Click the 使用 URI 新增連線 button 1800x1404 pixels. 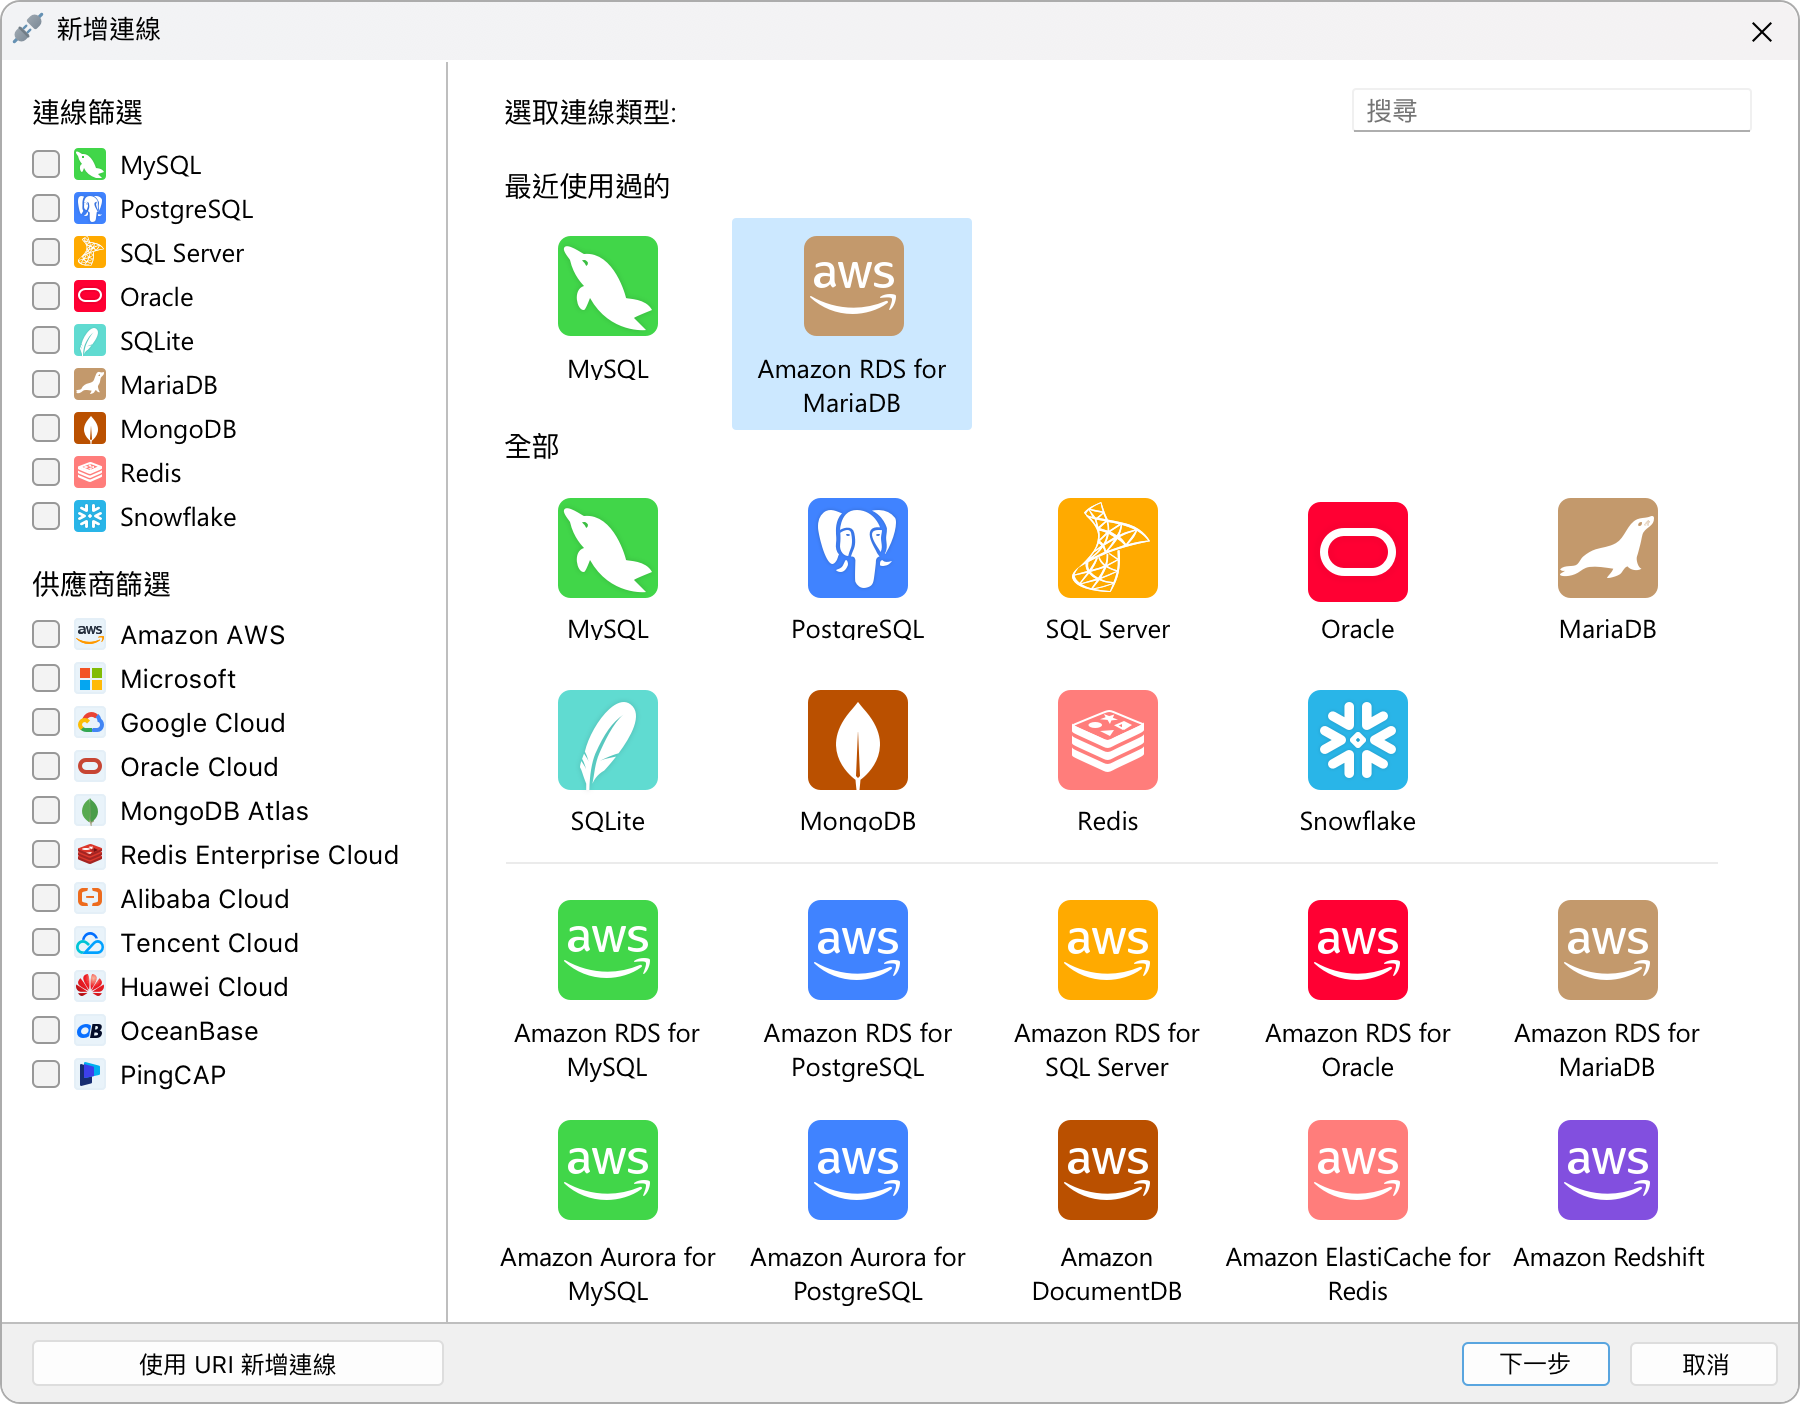click(x=238, y=1364)
